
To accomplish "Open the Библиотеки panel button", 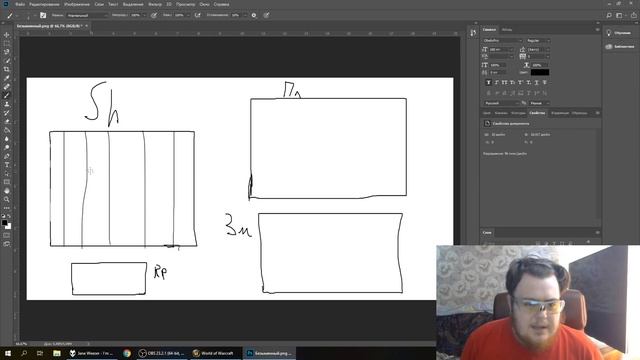I will [620, 47].
